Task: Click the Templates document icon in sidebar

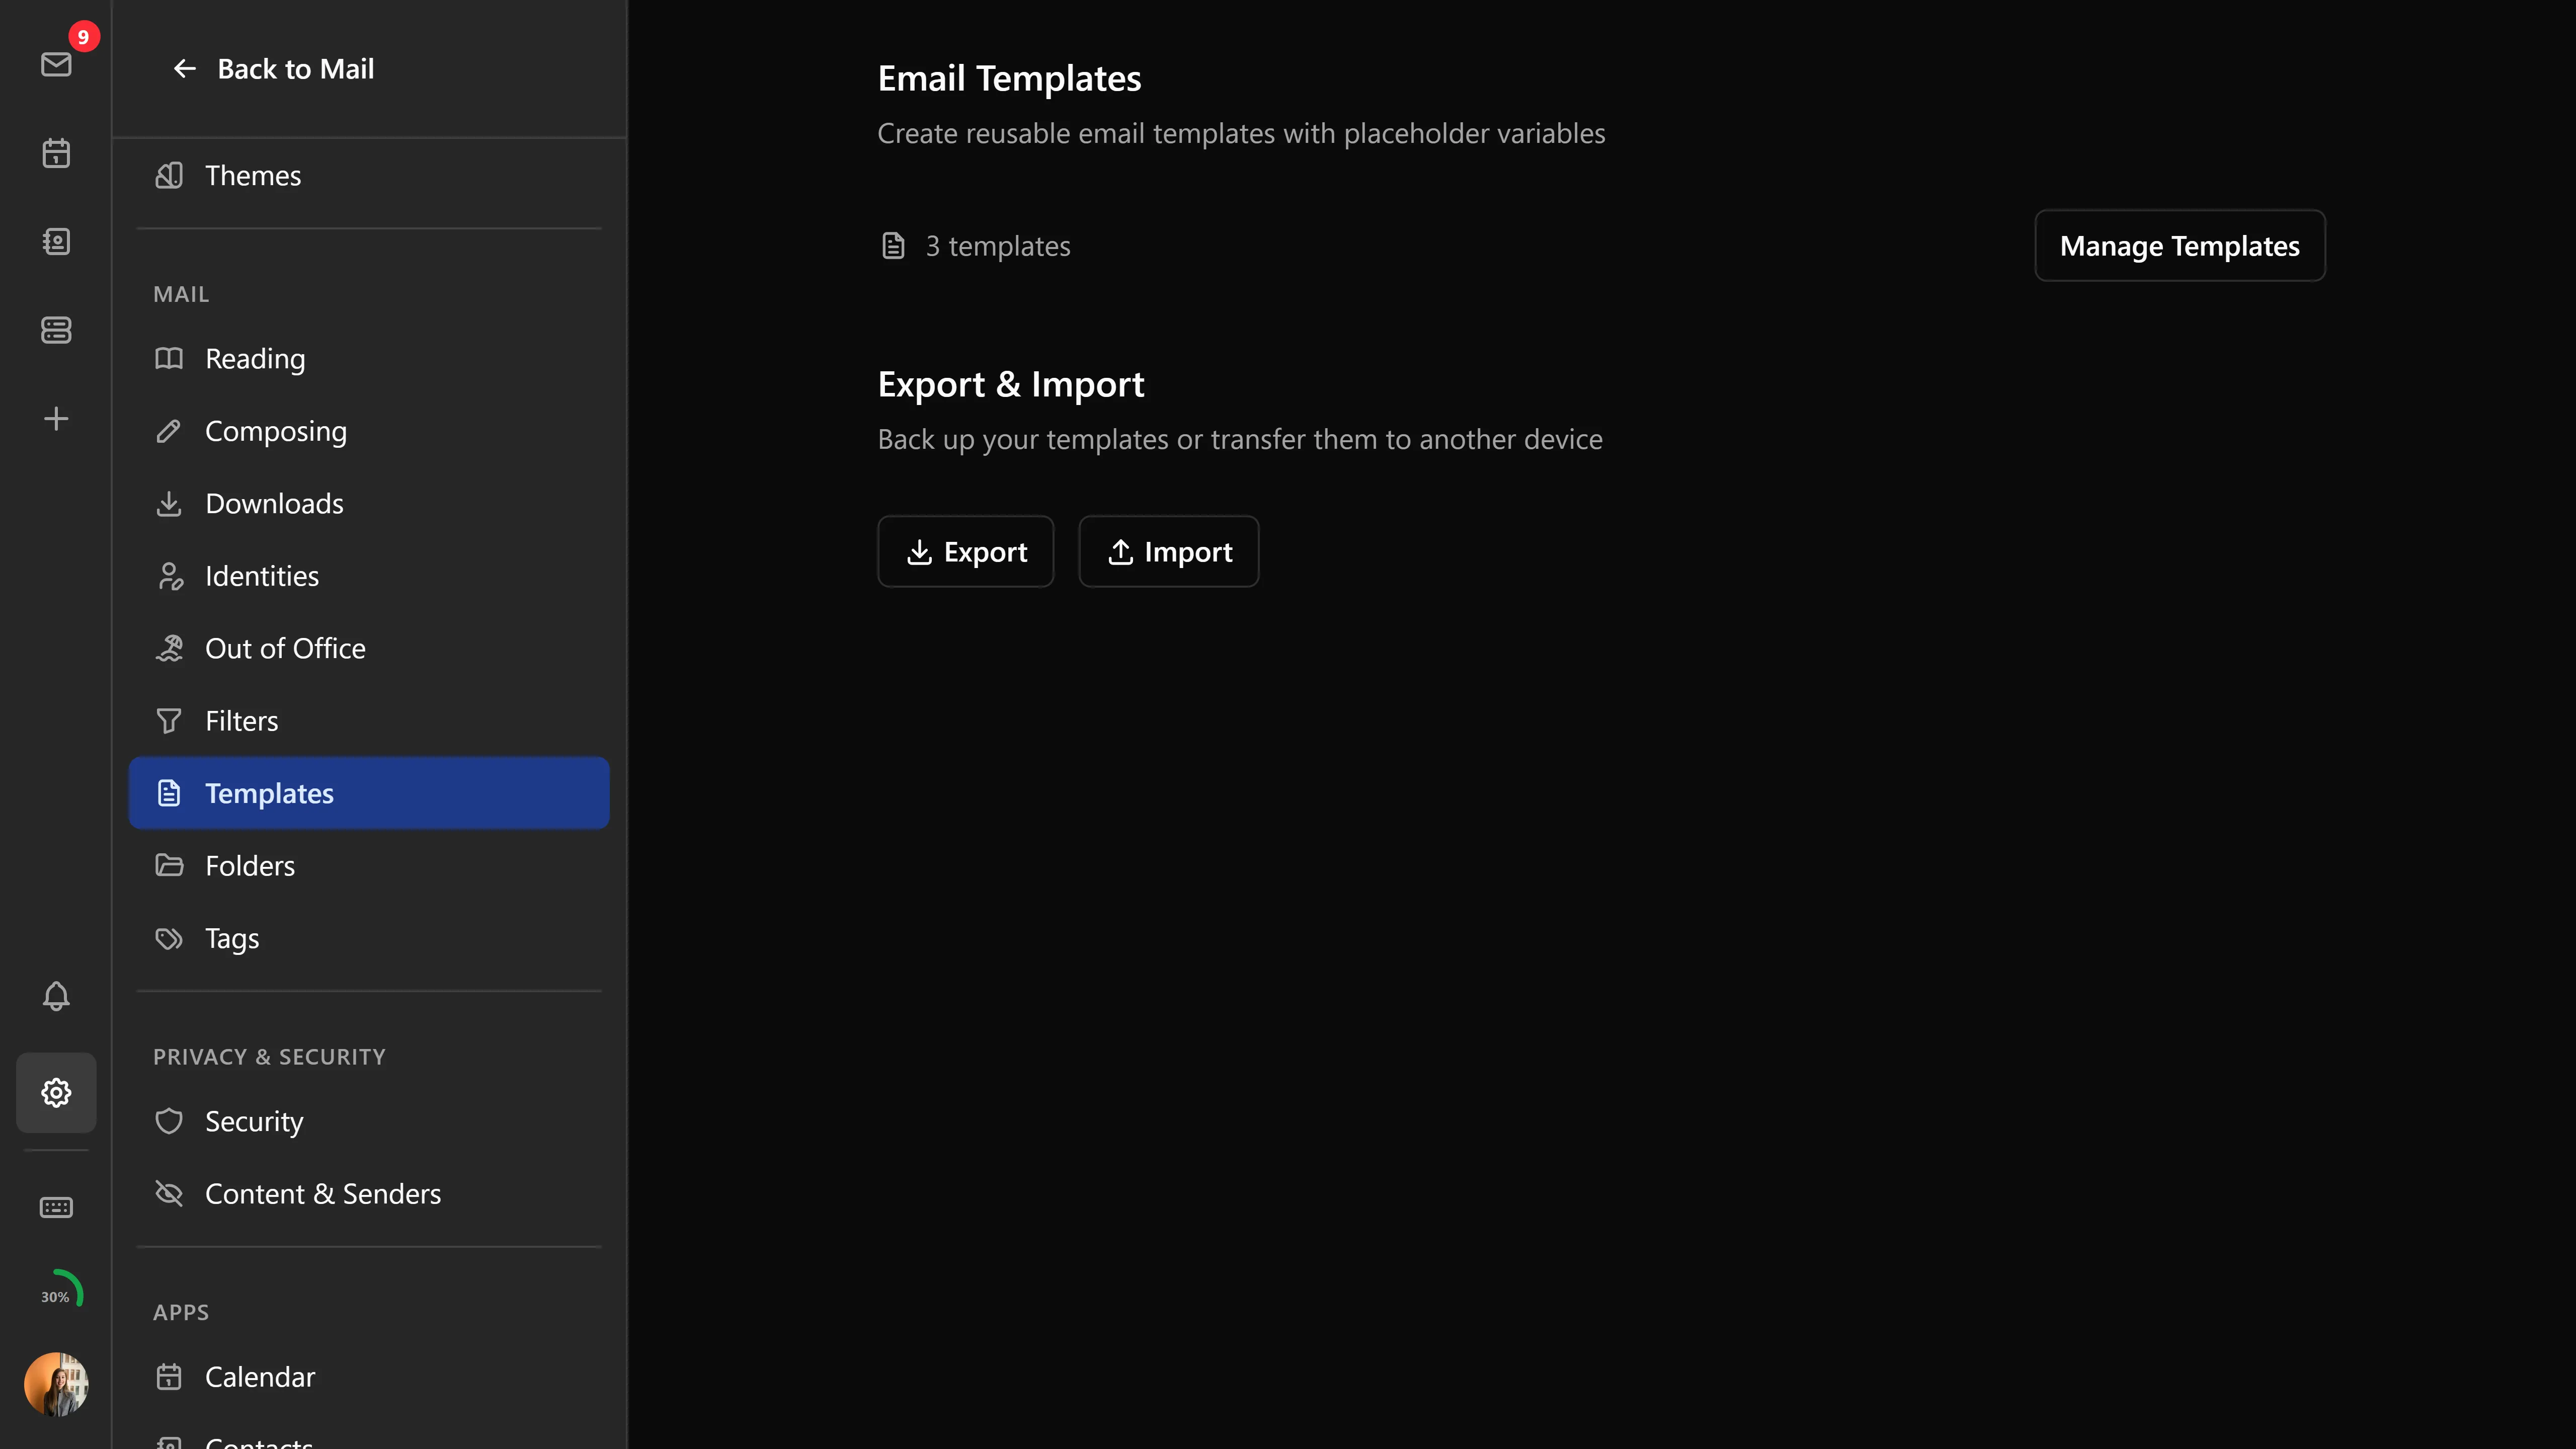Action: (x=169, y=793)
